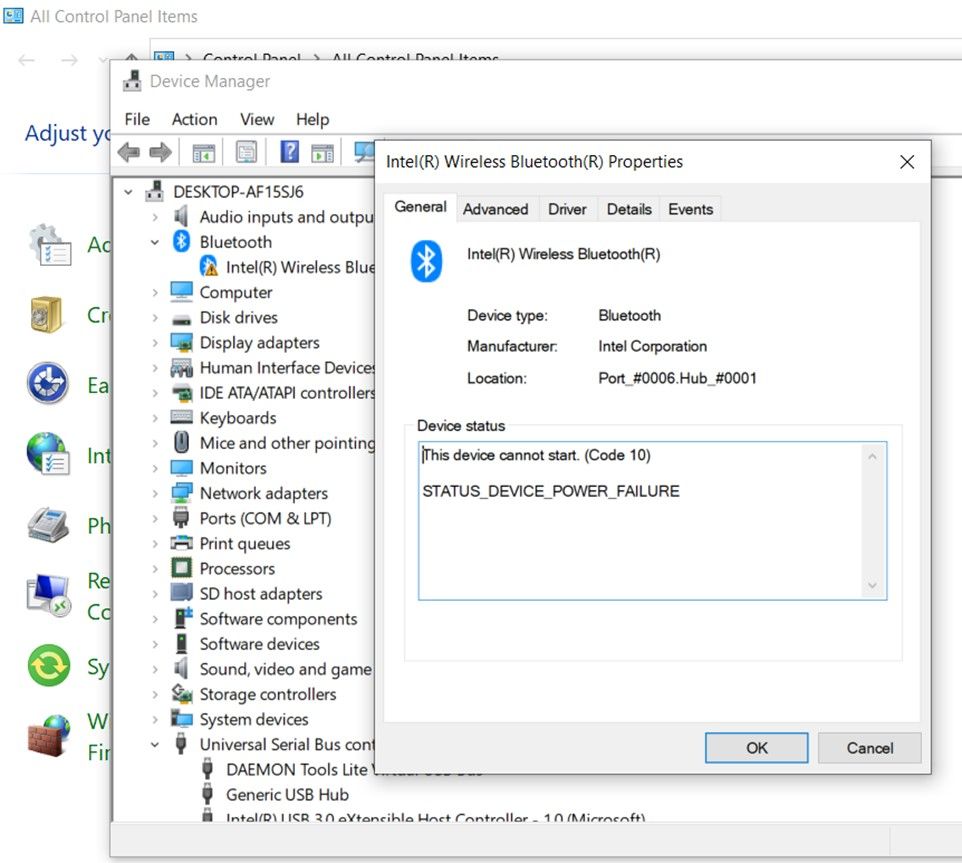Click the DAEMON Tools Lite USB icon
Screen dimensions: 962x863
pos(208,769)
